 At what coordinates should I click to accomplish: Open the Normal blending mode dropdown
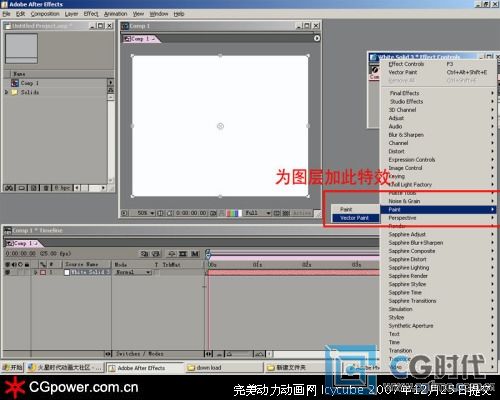coord(133,272)
